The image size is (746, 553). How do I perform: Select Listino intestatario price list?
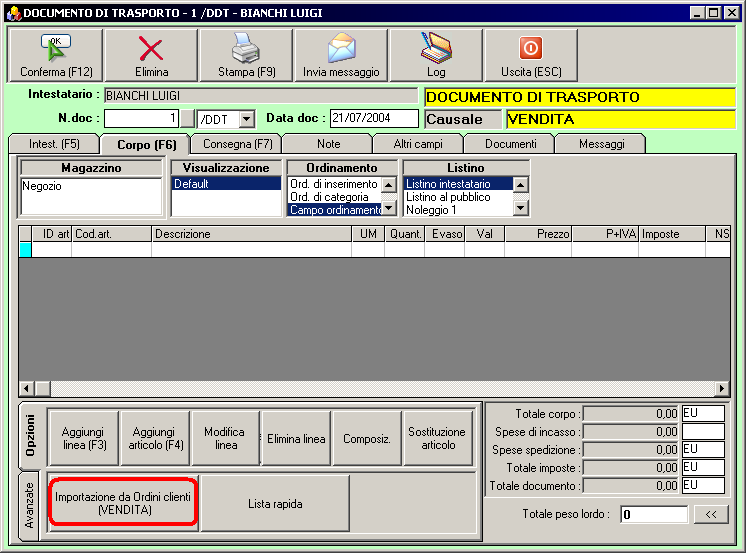click(x=458, y=184)
